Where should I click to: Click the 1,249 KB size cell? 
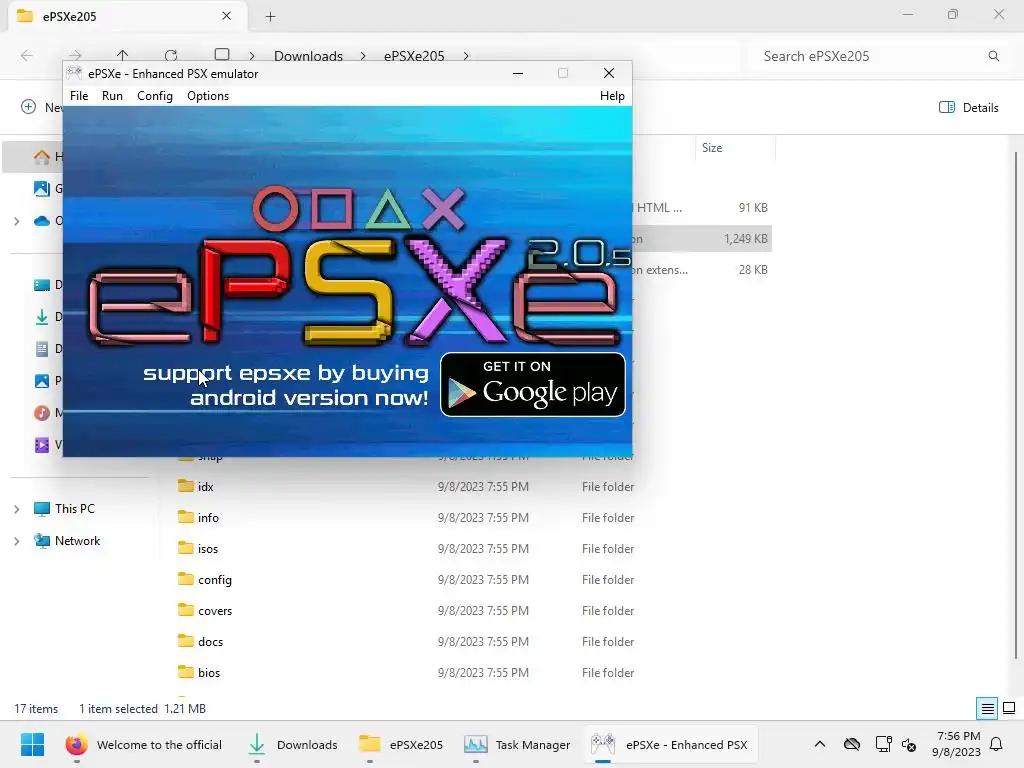(745, 239)
